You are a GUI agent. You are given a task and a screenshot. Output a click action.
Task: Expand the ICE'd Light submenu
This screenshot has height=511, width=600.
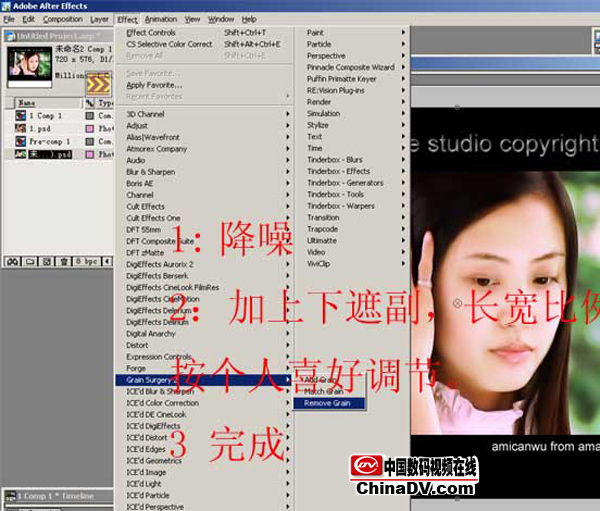204,483
